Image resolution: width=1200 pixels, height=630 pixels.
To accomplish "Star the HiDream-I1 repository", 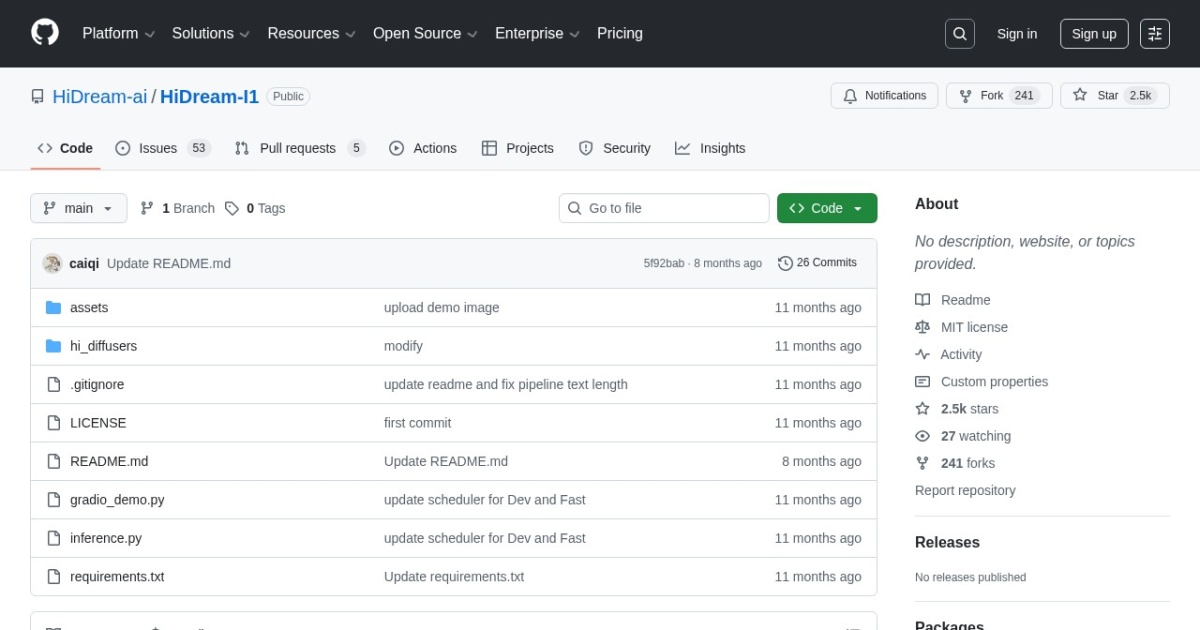I will point(1114,96).
